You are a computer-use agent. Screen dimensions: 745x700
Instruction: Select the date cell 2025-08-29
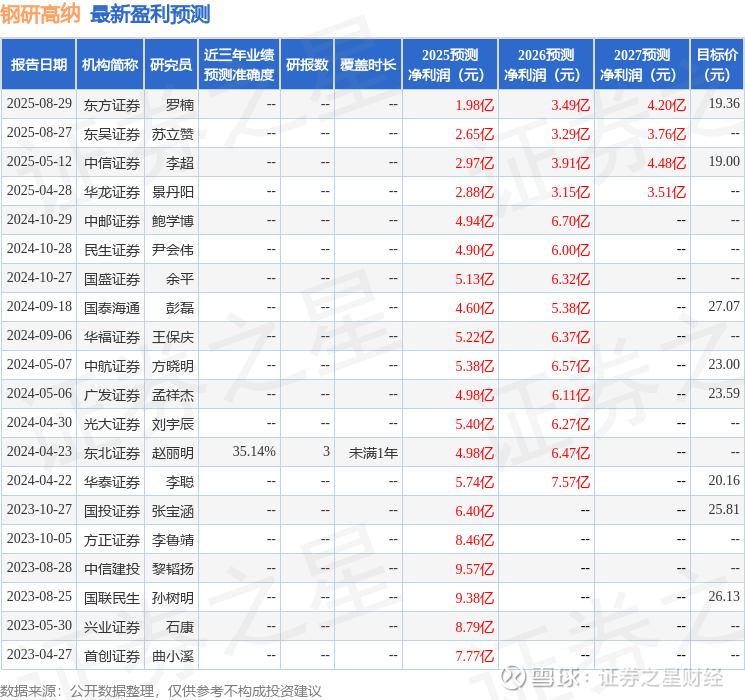pos(39,104)
